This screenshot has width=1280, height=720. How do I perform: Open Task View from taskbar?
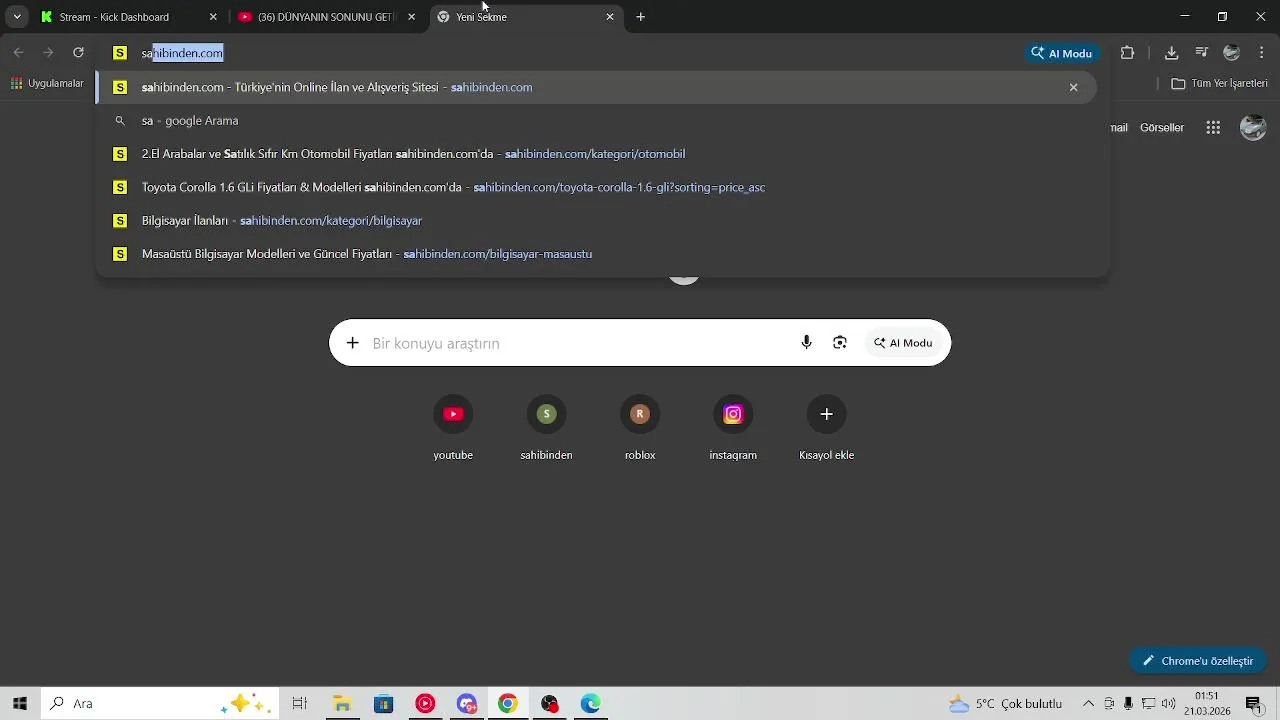(299, 704)
